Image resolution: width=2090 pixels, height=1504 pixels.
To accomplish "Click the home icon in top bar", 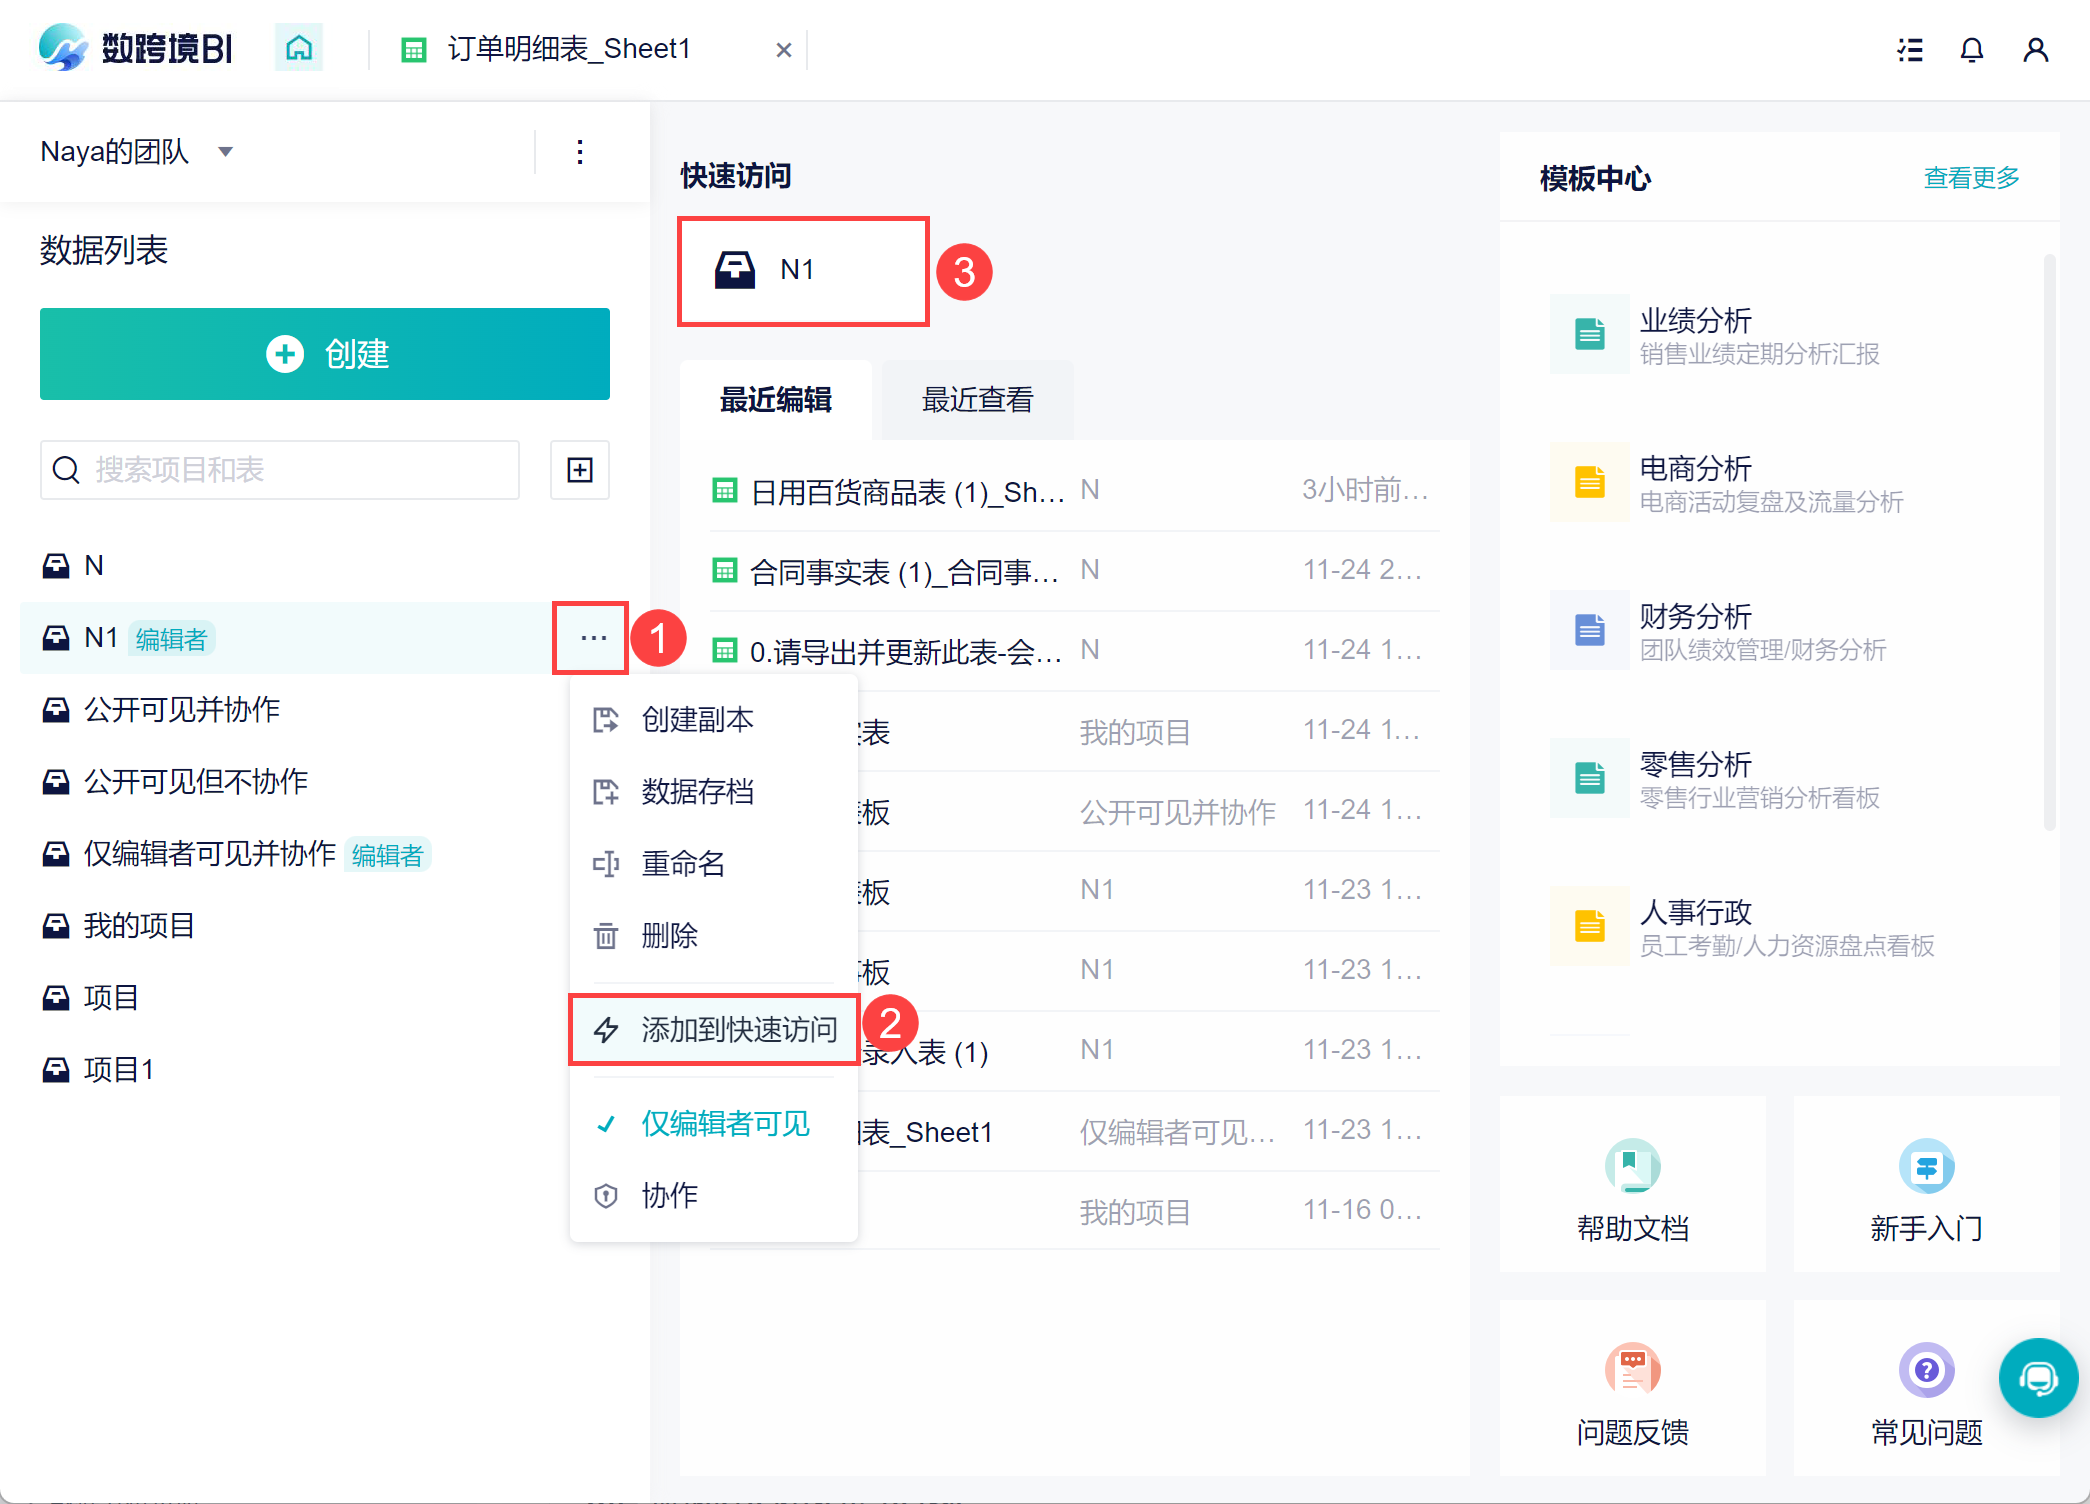I will click(x=299, y=48).
